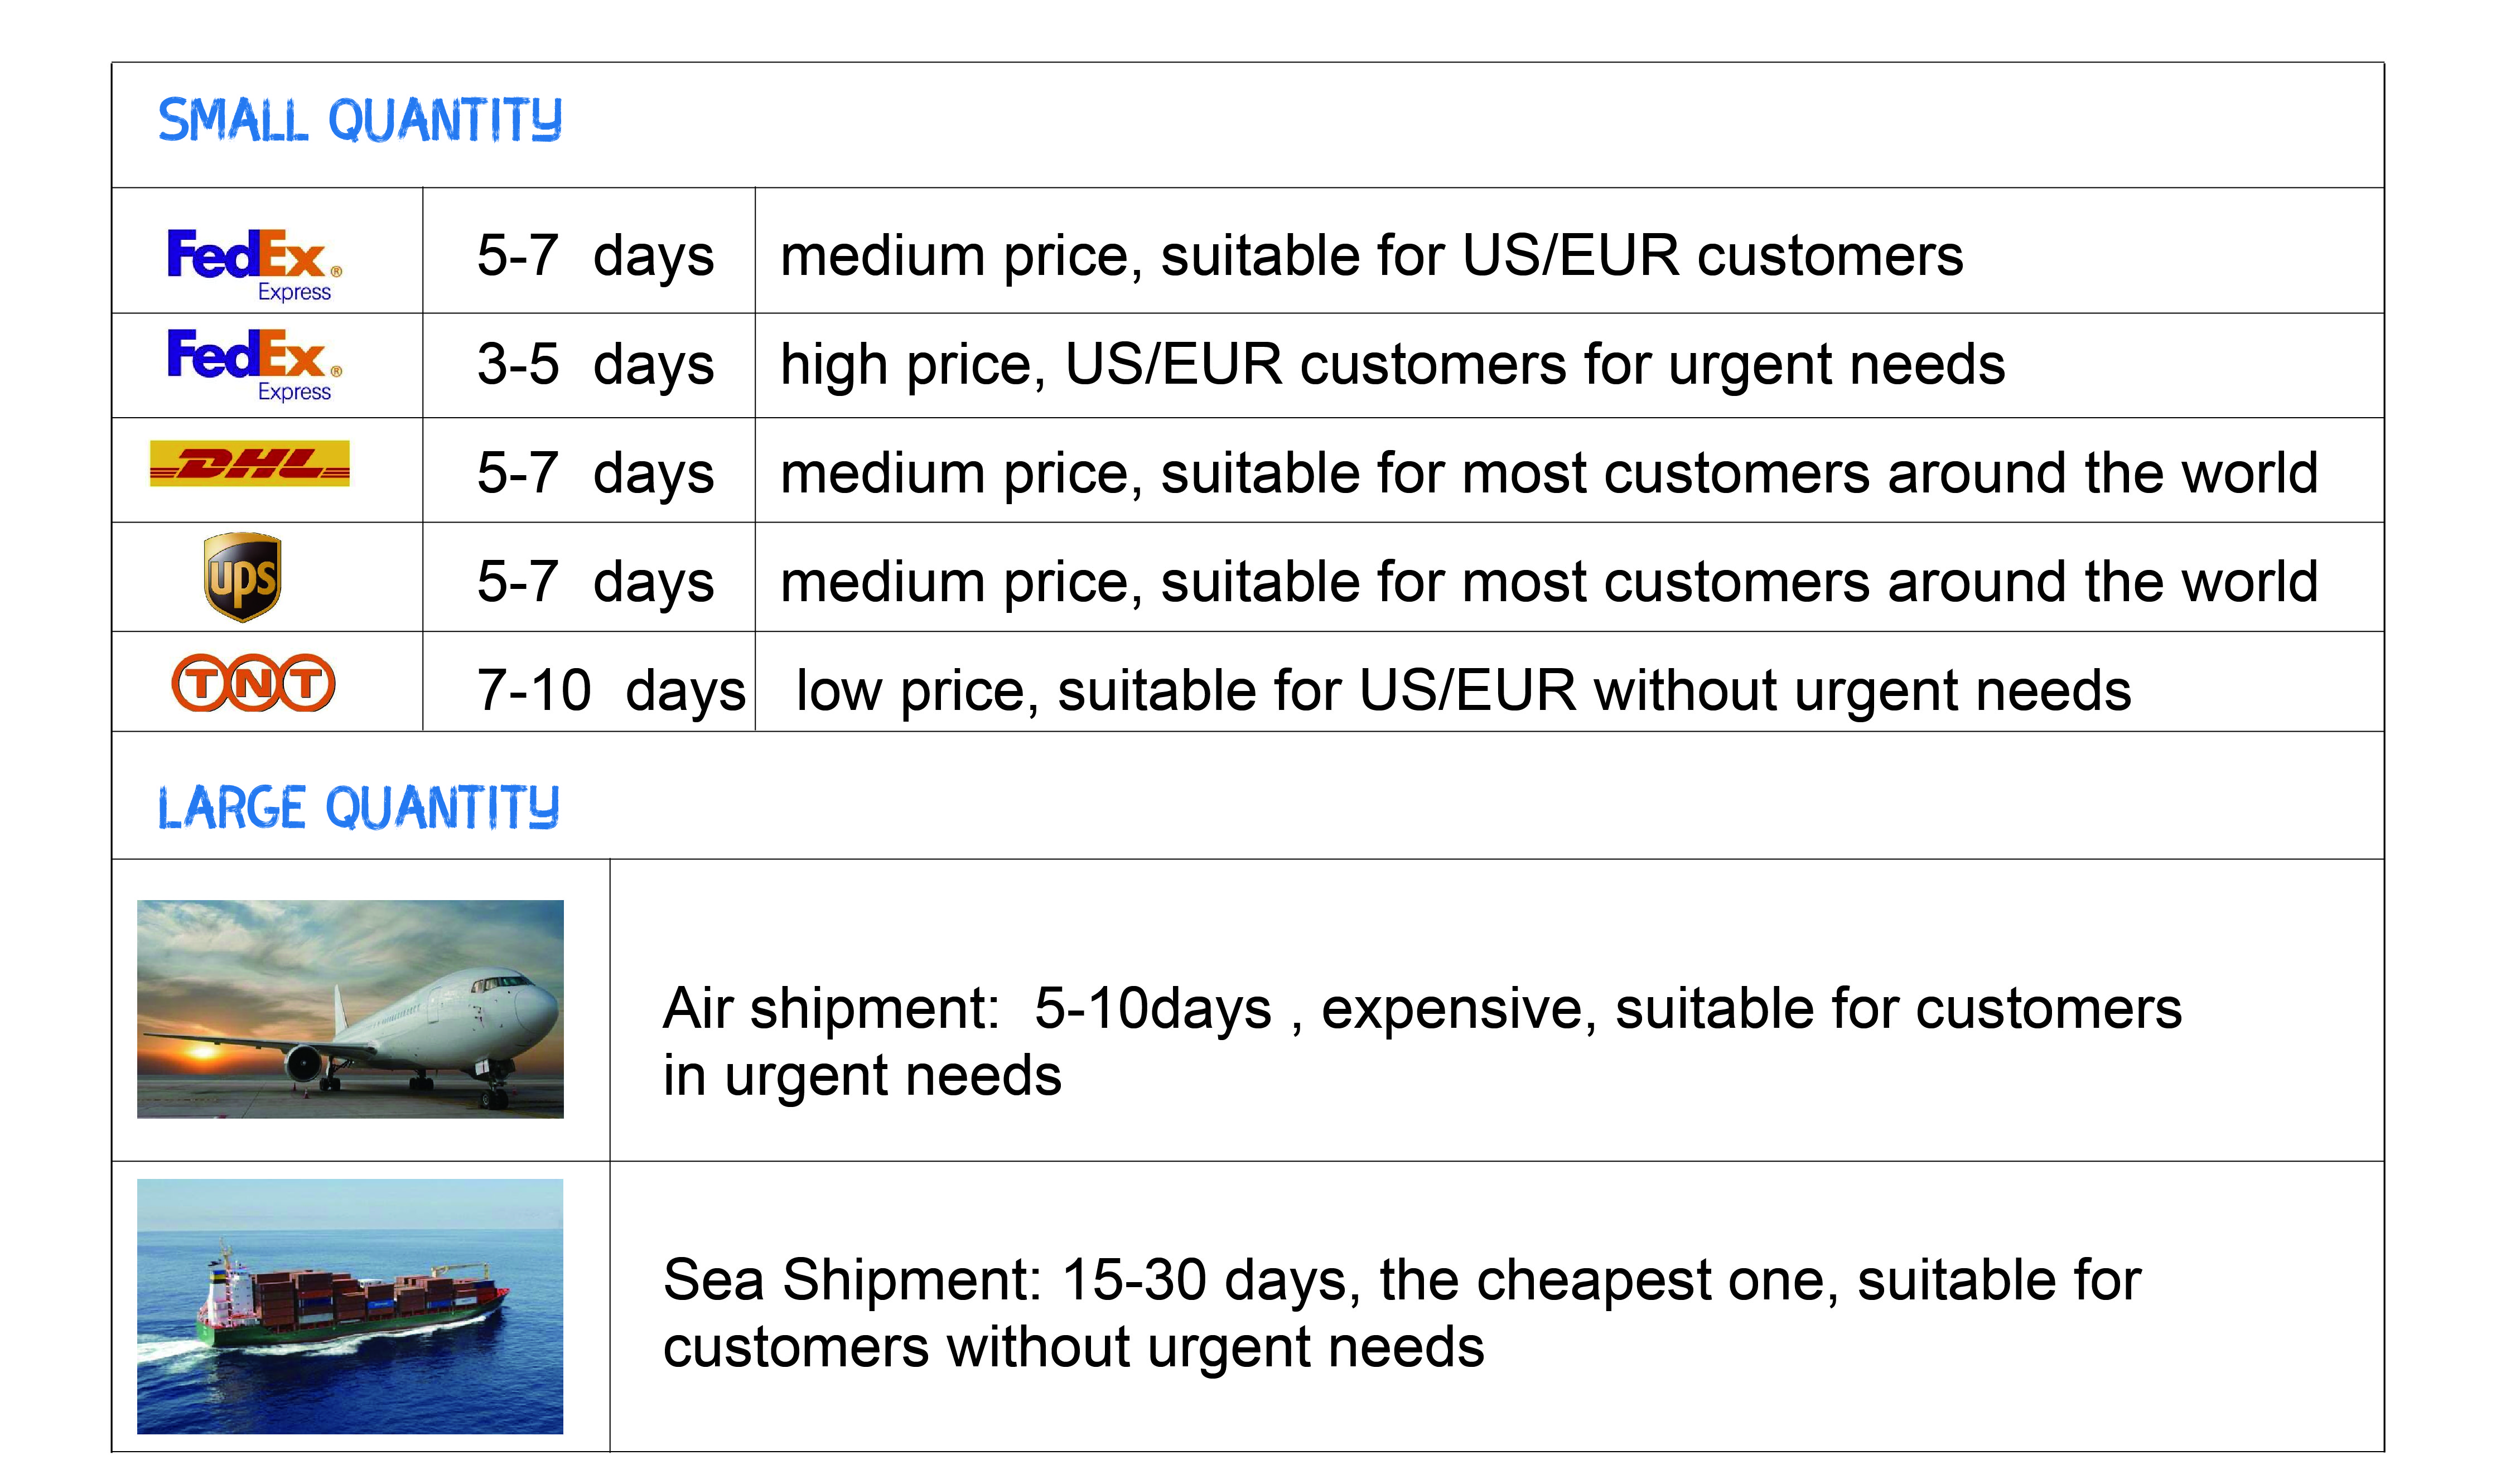The height and width of the screenshot is (1484, 2496).
Task: Click the 3-5 days delivery time
Action: [x=595, y=364]
